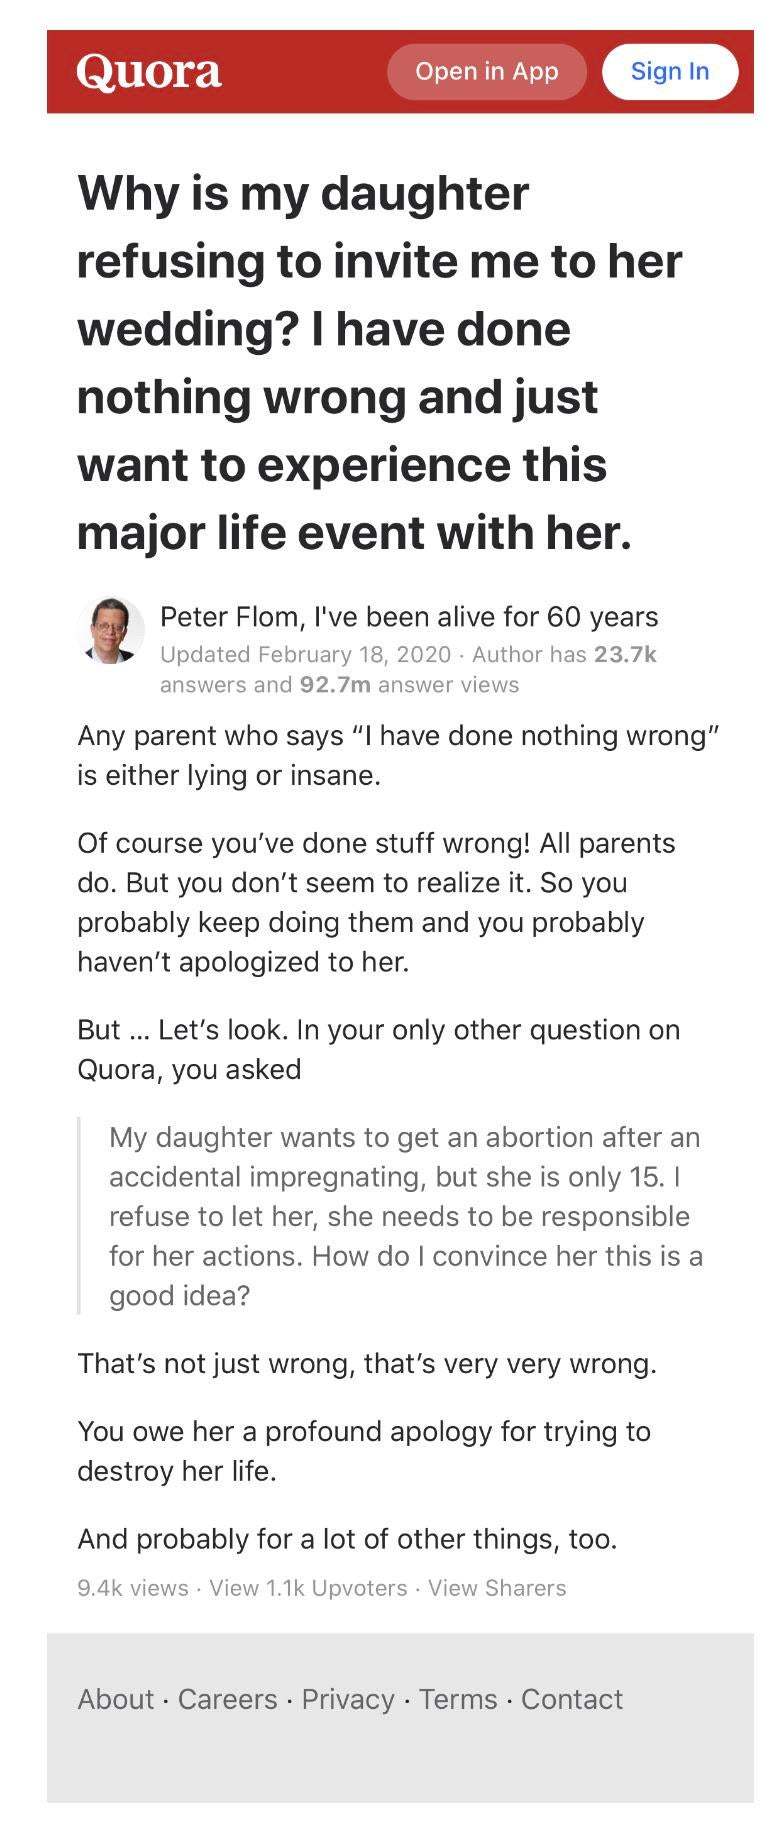Click the Quora logo
783x1825 pixels.
[x=149, y=72]
